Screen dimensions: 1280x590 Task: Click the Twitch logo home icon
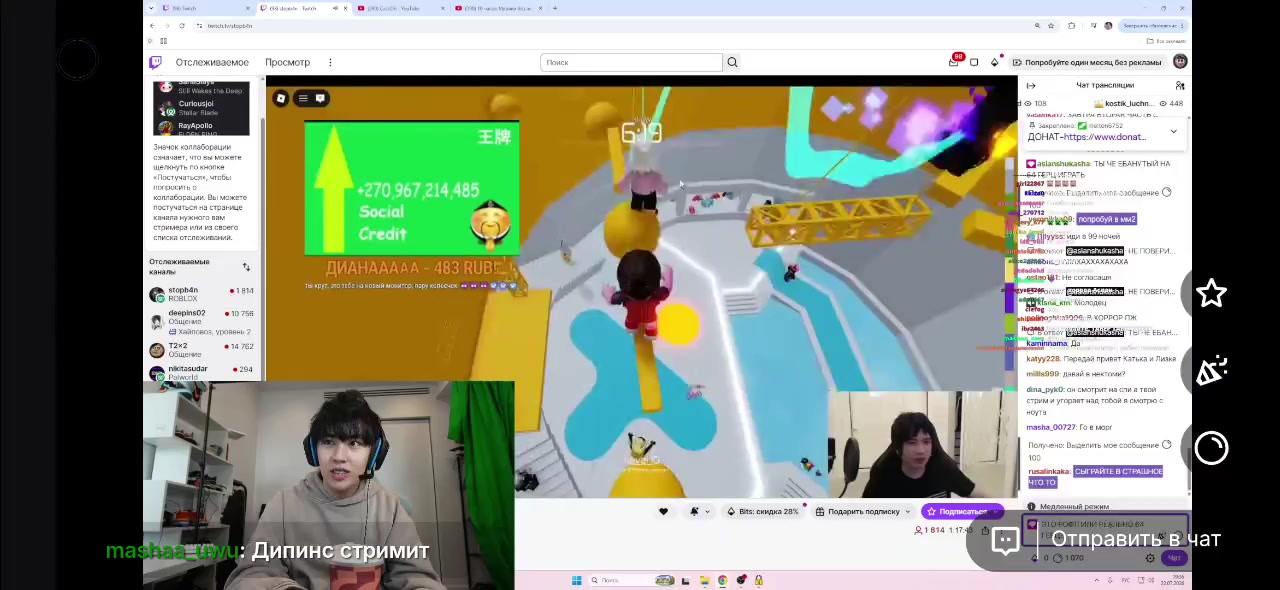pyautogui.click(x=155, y=62)
